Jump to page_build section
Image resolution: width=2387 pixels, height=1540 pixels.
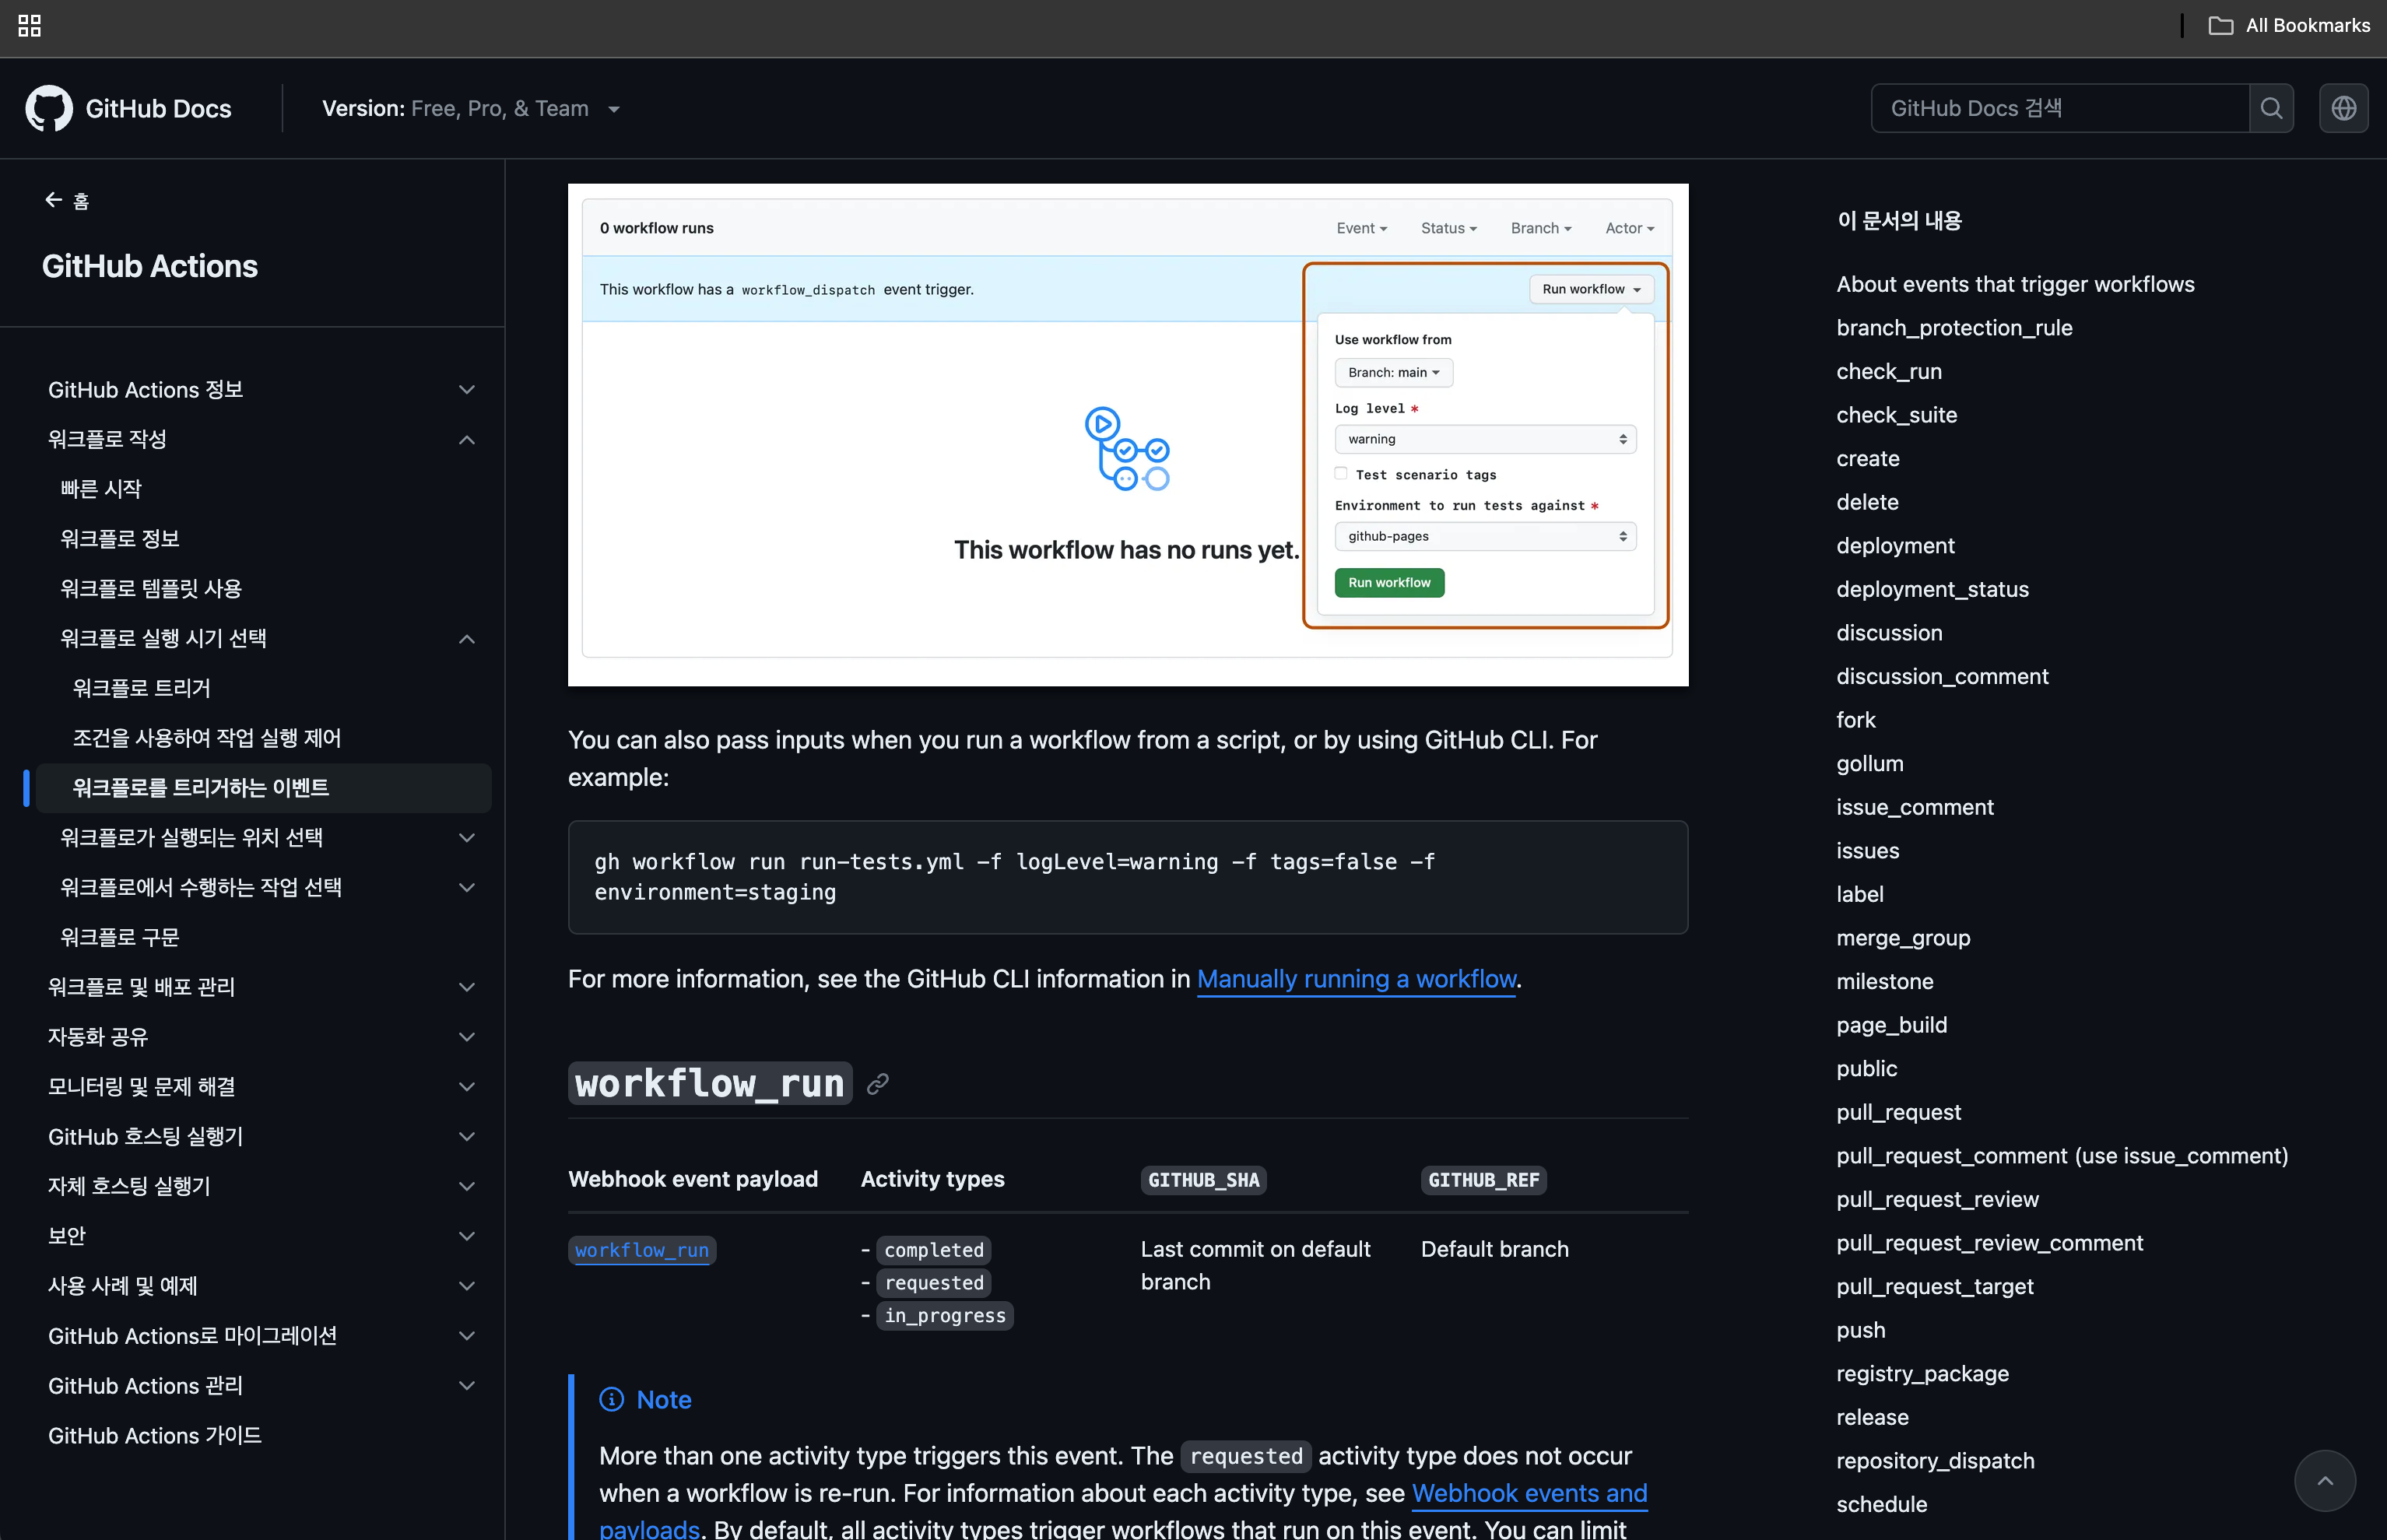pyautogui.click(x=1892, y=1026)
